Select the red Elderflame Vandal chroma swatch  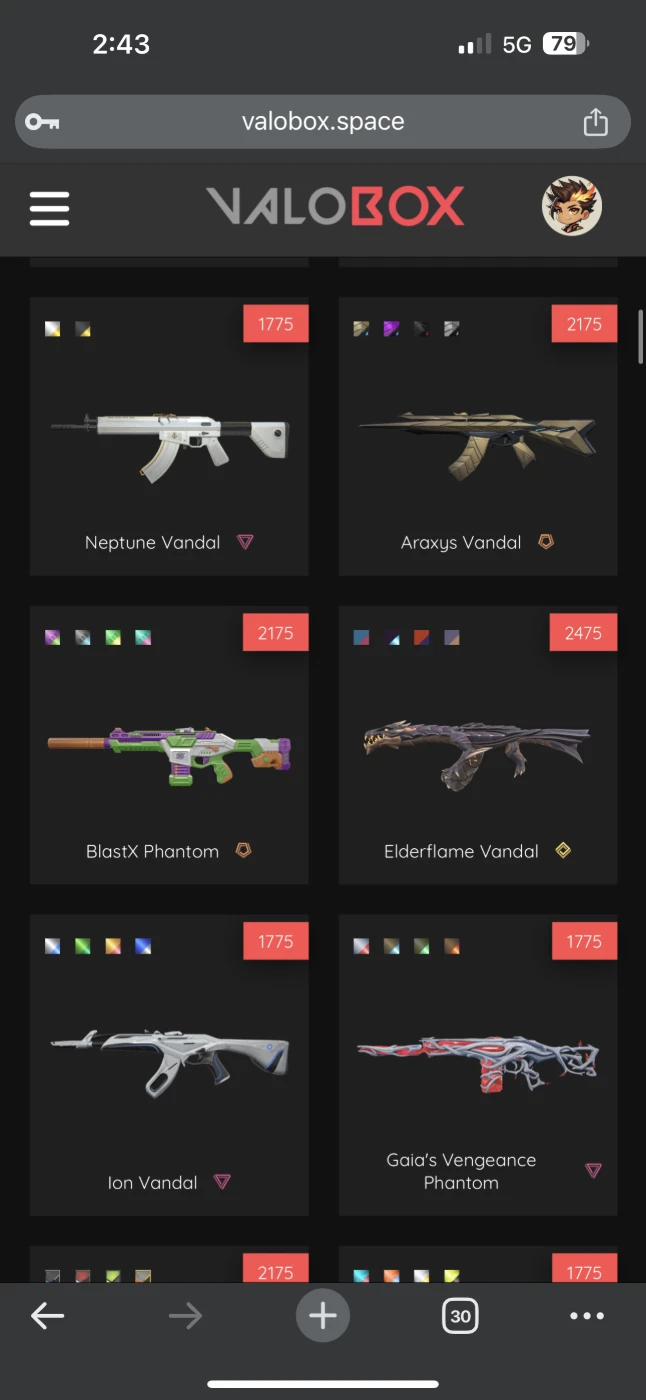tap(422, 637)
